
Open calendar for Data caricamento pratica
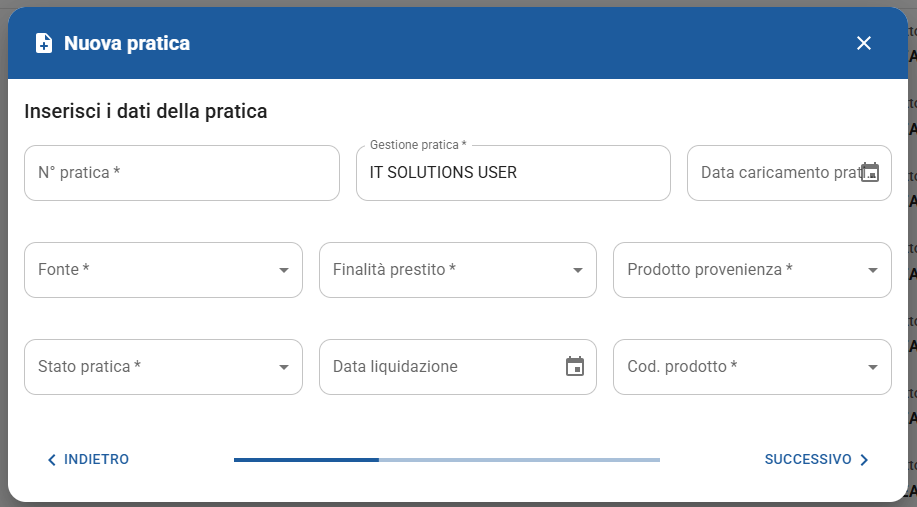(870, 173)
